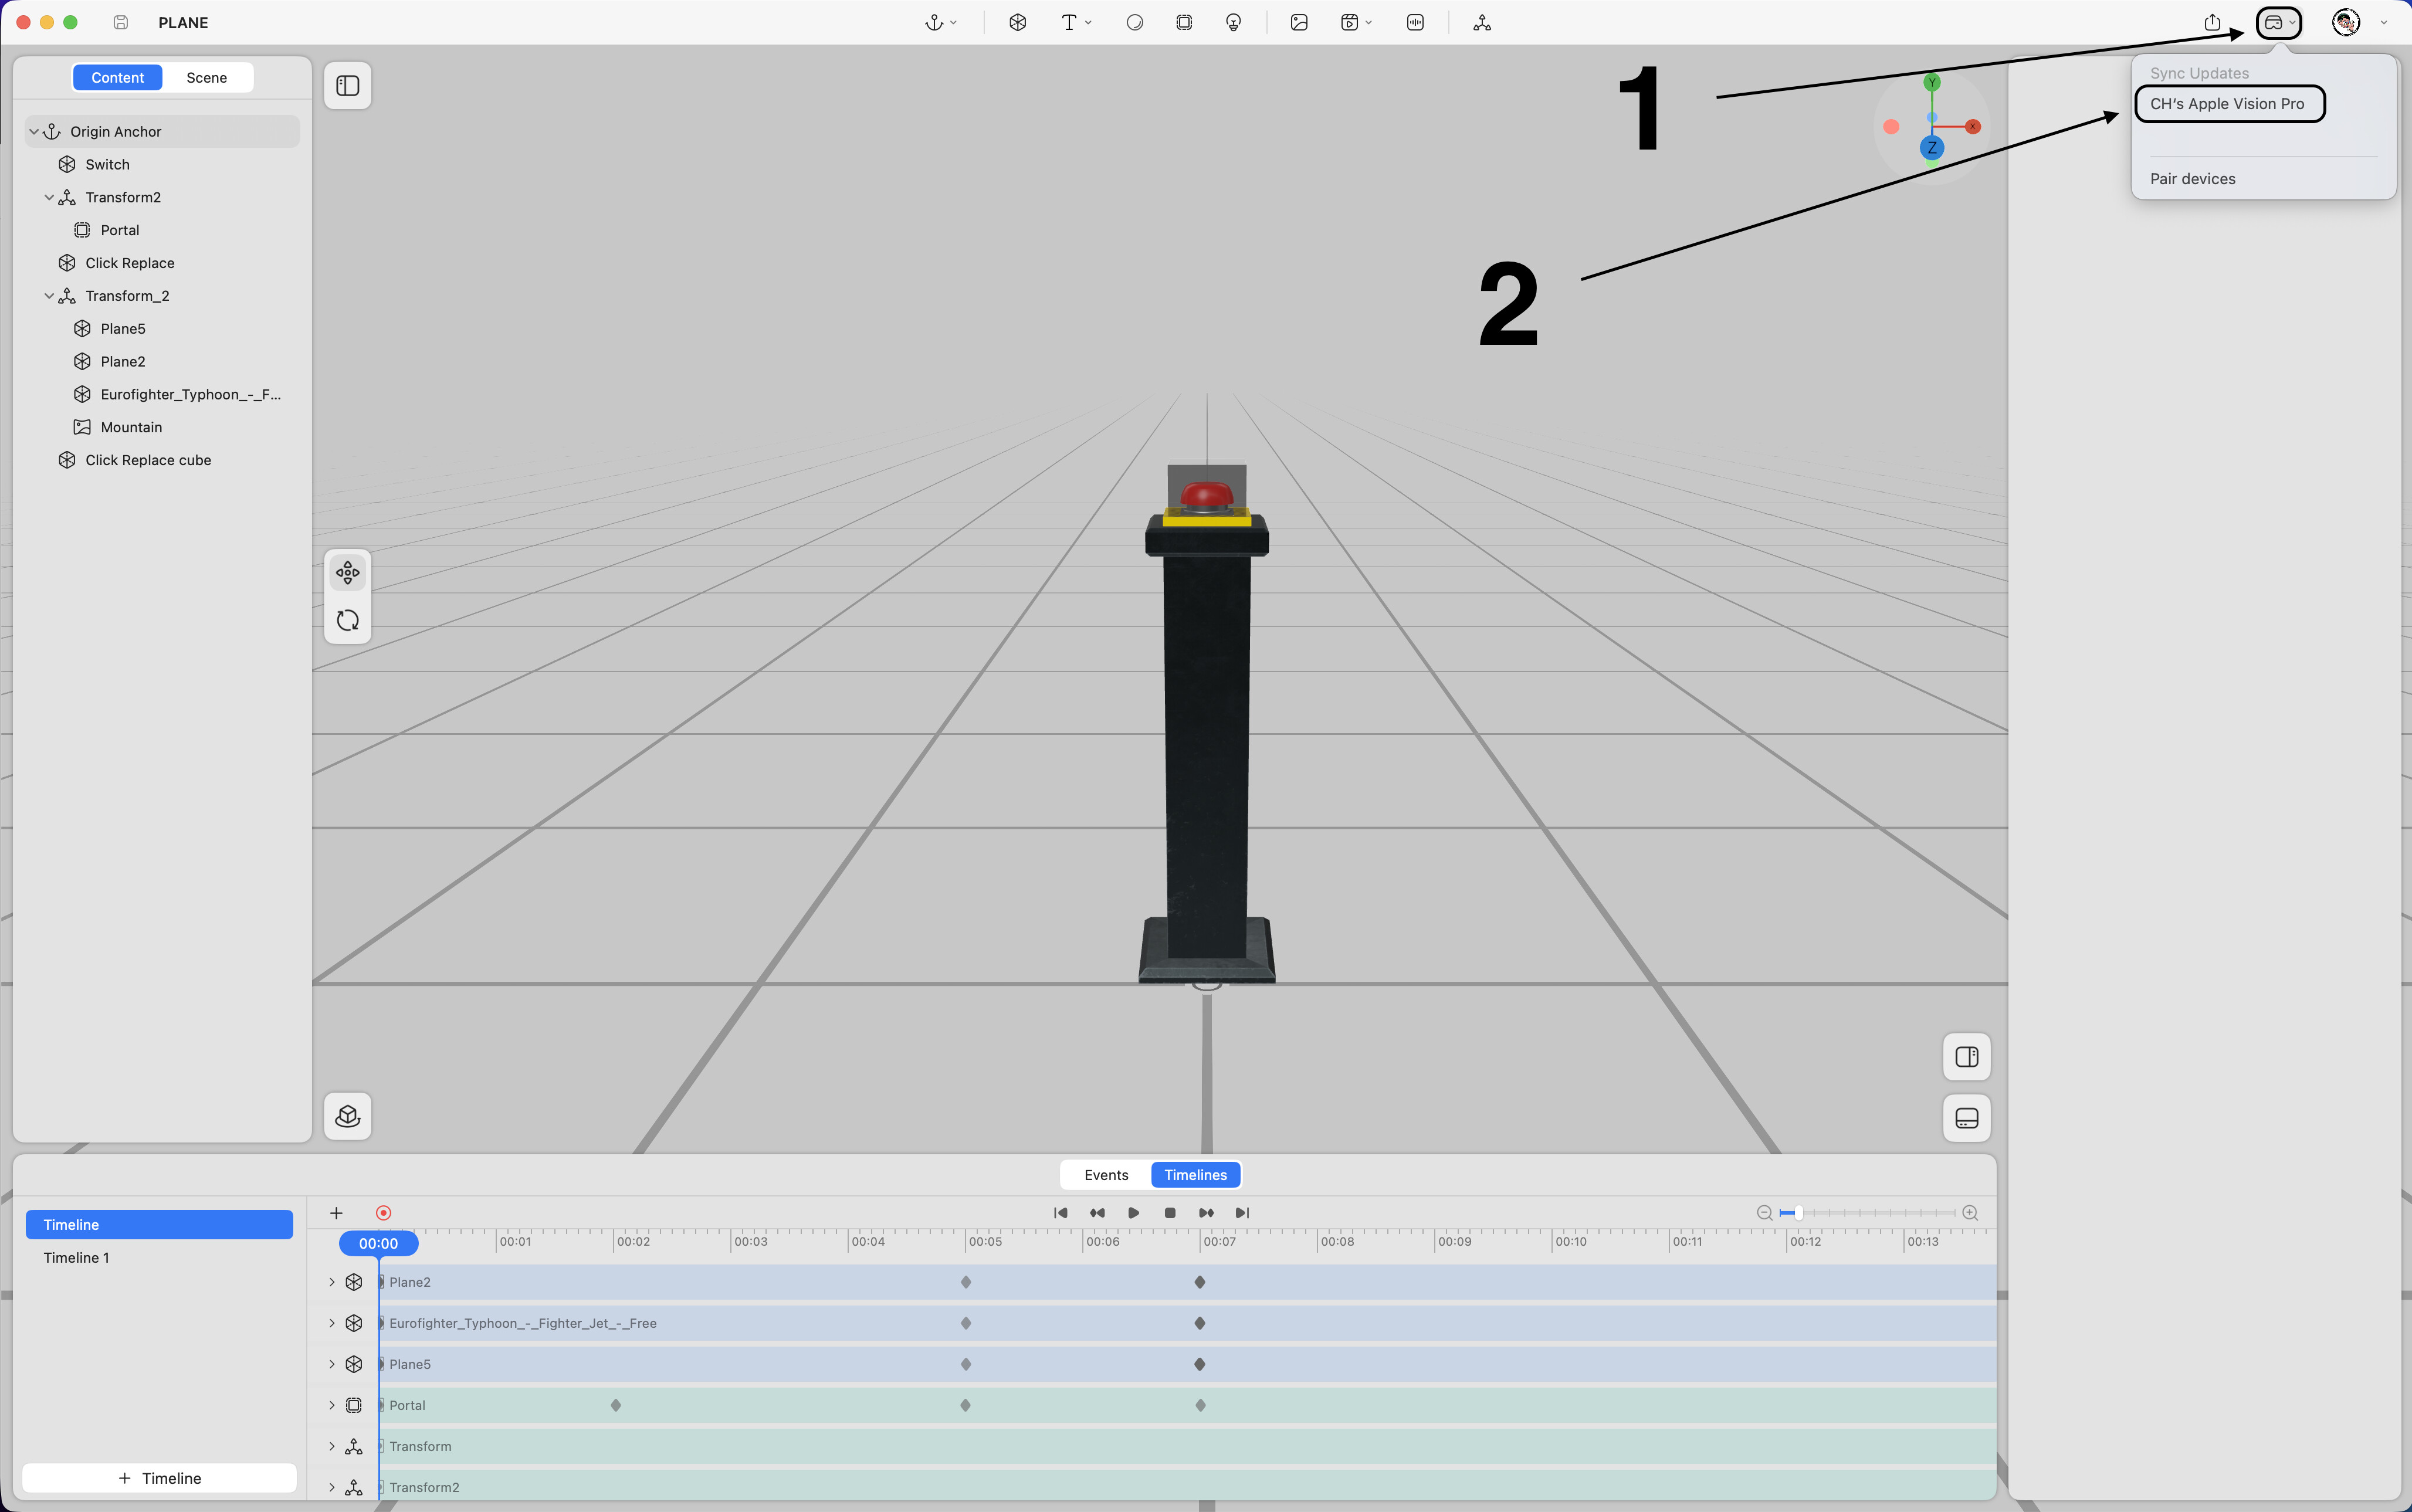
Task: Switch to the Events tab
Action: (x=1106, y=1175)
